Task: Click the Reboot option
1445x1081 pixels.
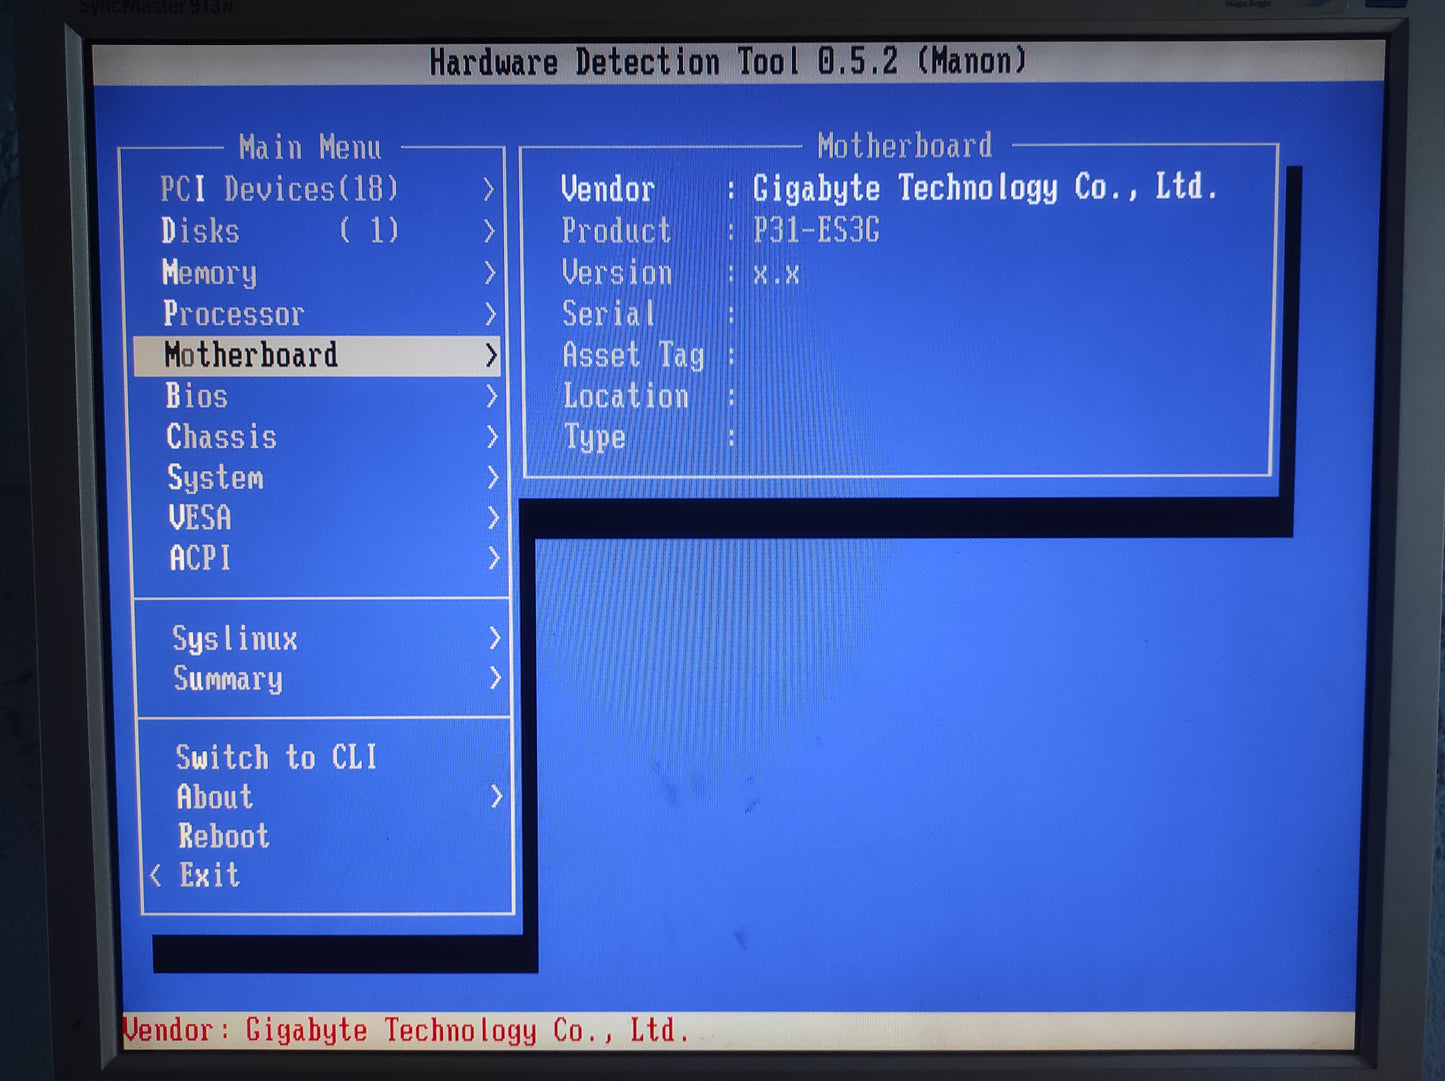Action: click(224, 836)
